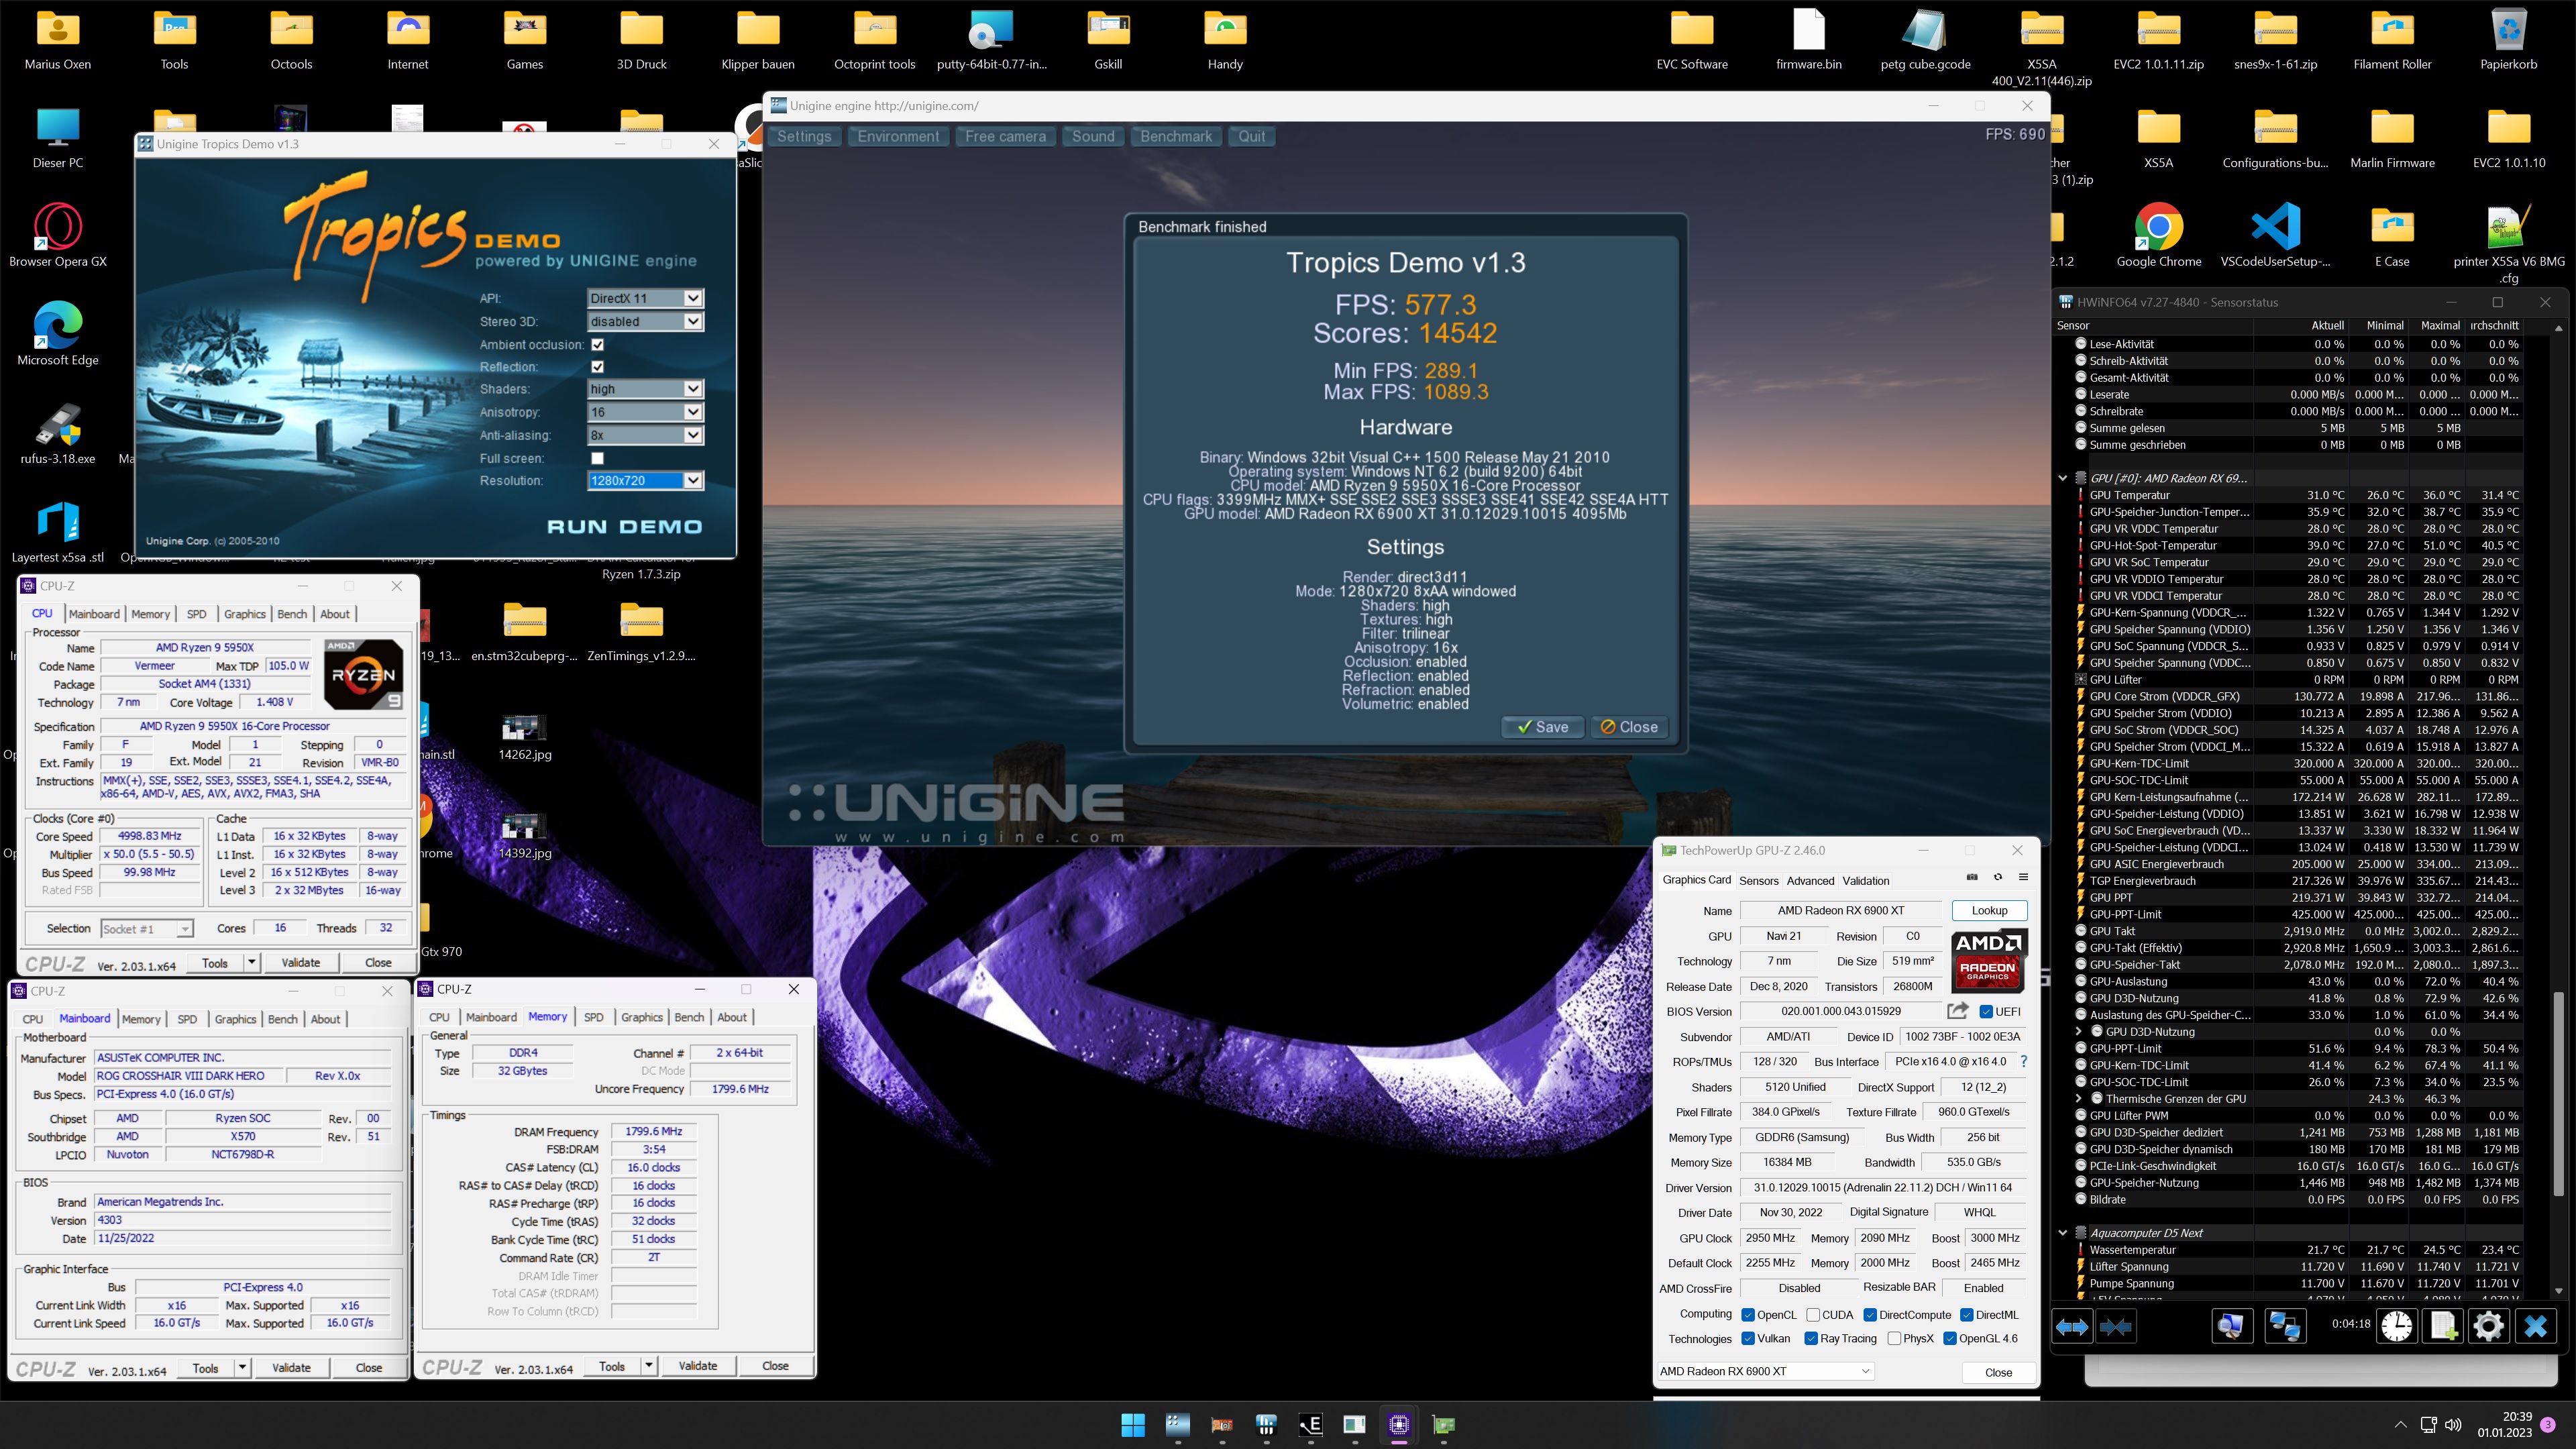Screen dimensions: 2576x1449
Task: Open firmware.bin file icon
Action: point(1808,39)
